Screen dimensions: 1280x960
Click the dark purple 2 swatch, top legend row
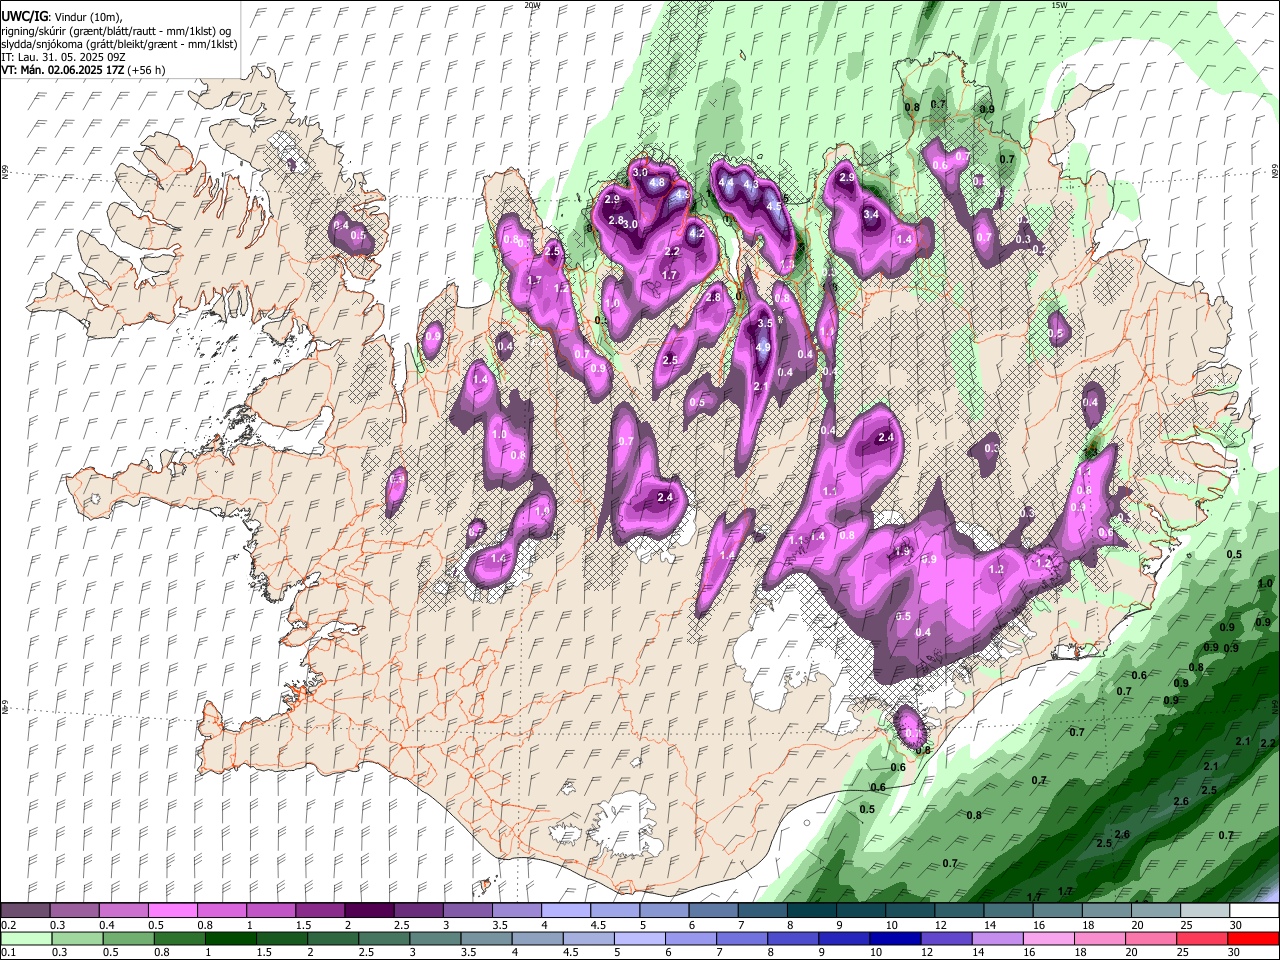(368, 911)
